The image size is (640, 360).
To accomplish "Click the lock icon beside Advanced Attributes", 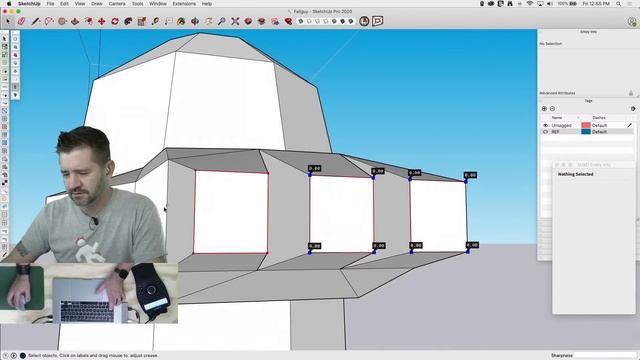I will 631,93.
